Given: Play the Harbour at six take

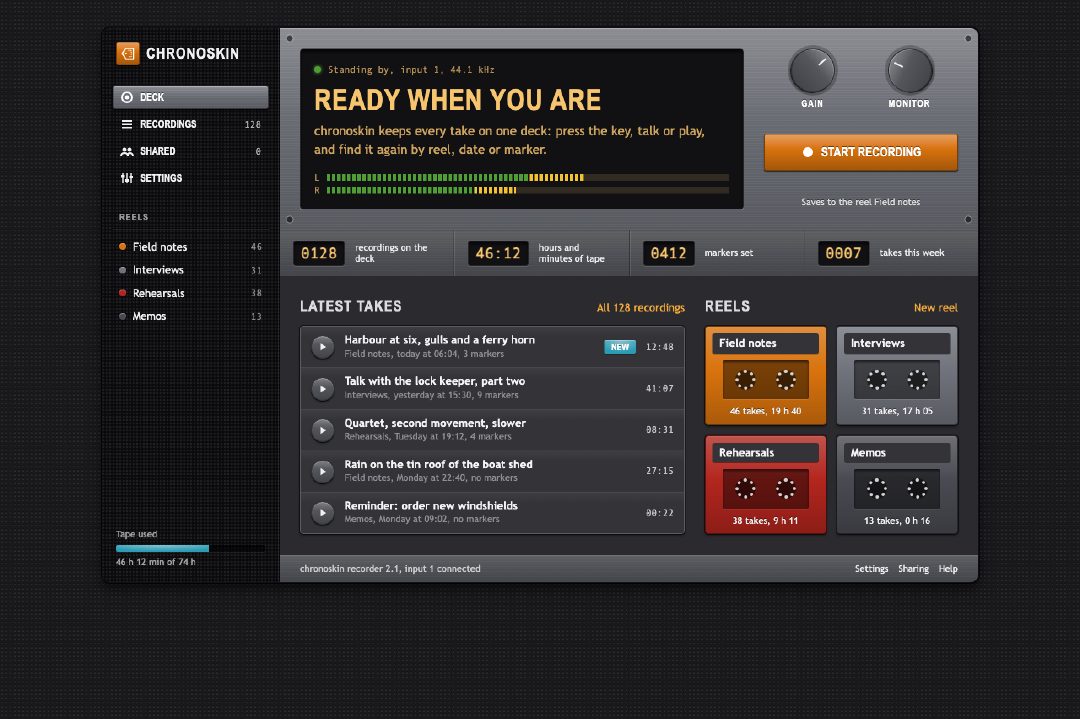Looking at the screenshot, I should click(x=322, y=347).
